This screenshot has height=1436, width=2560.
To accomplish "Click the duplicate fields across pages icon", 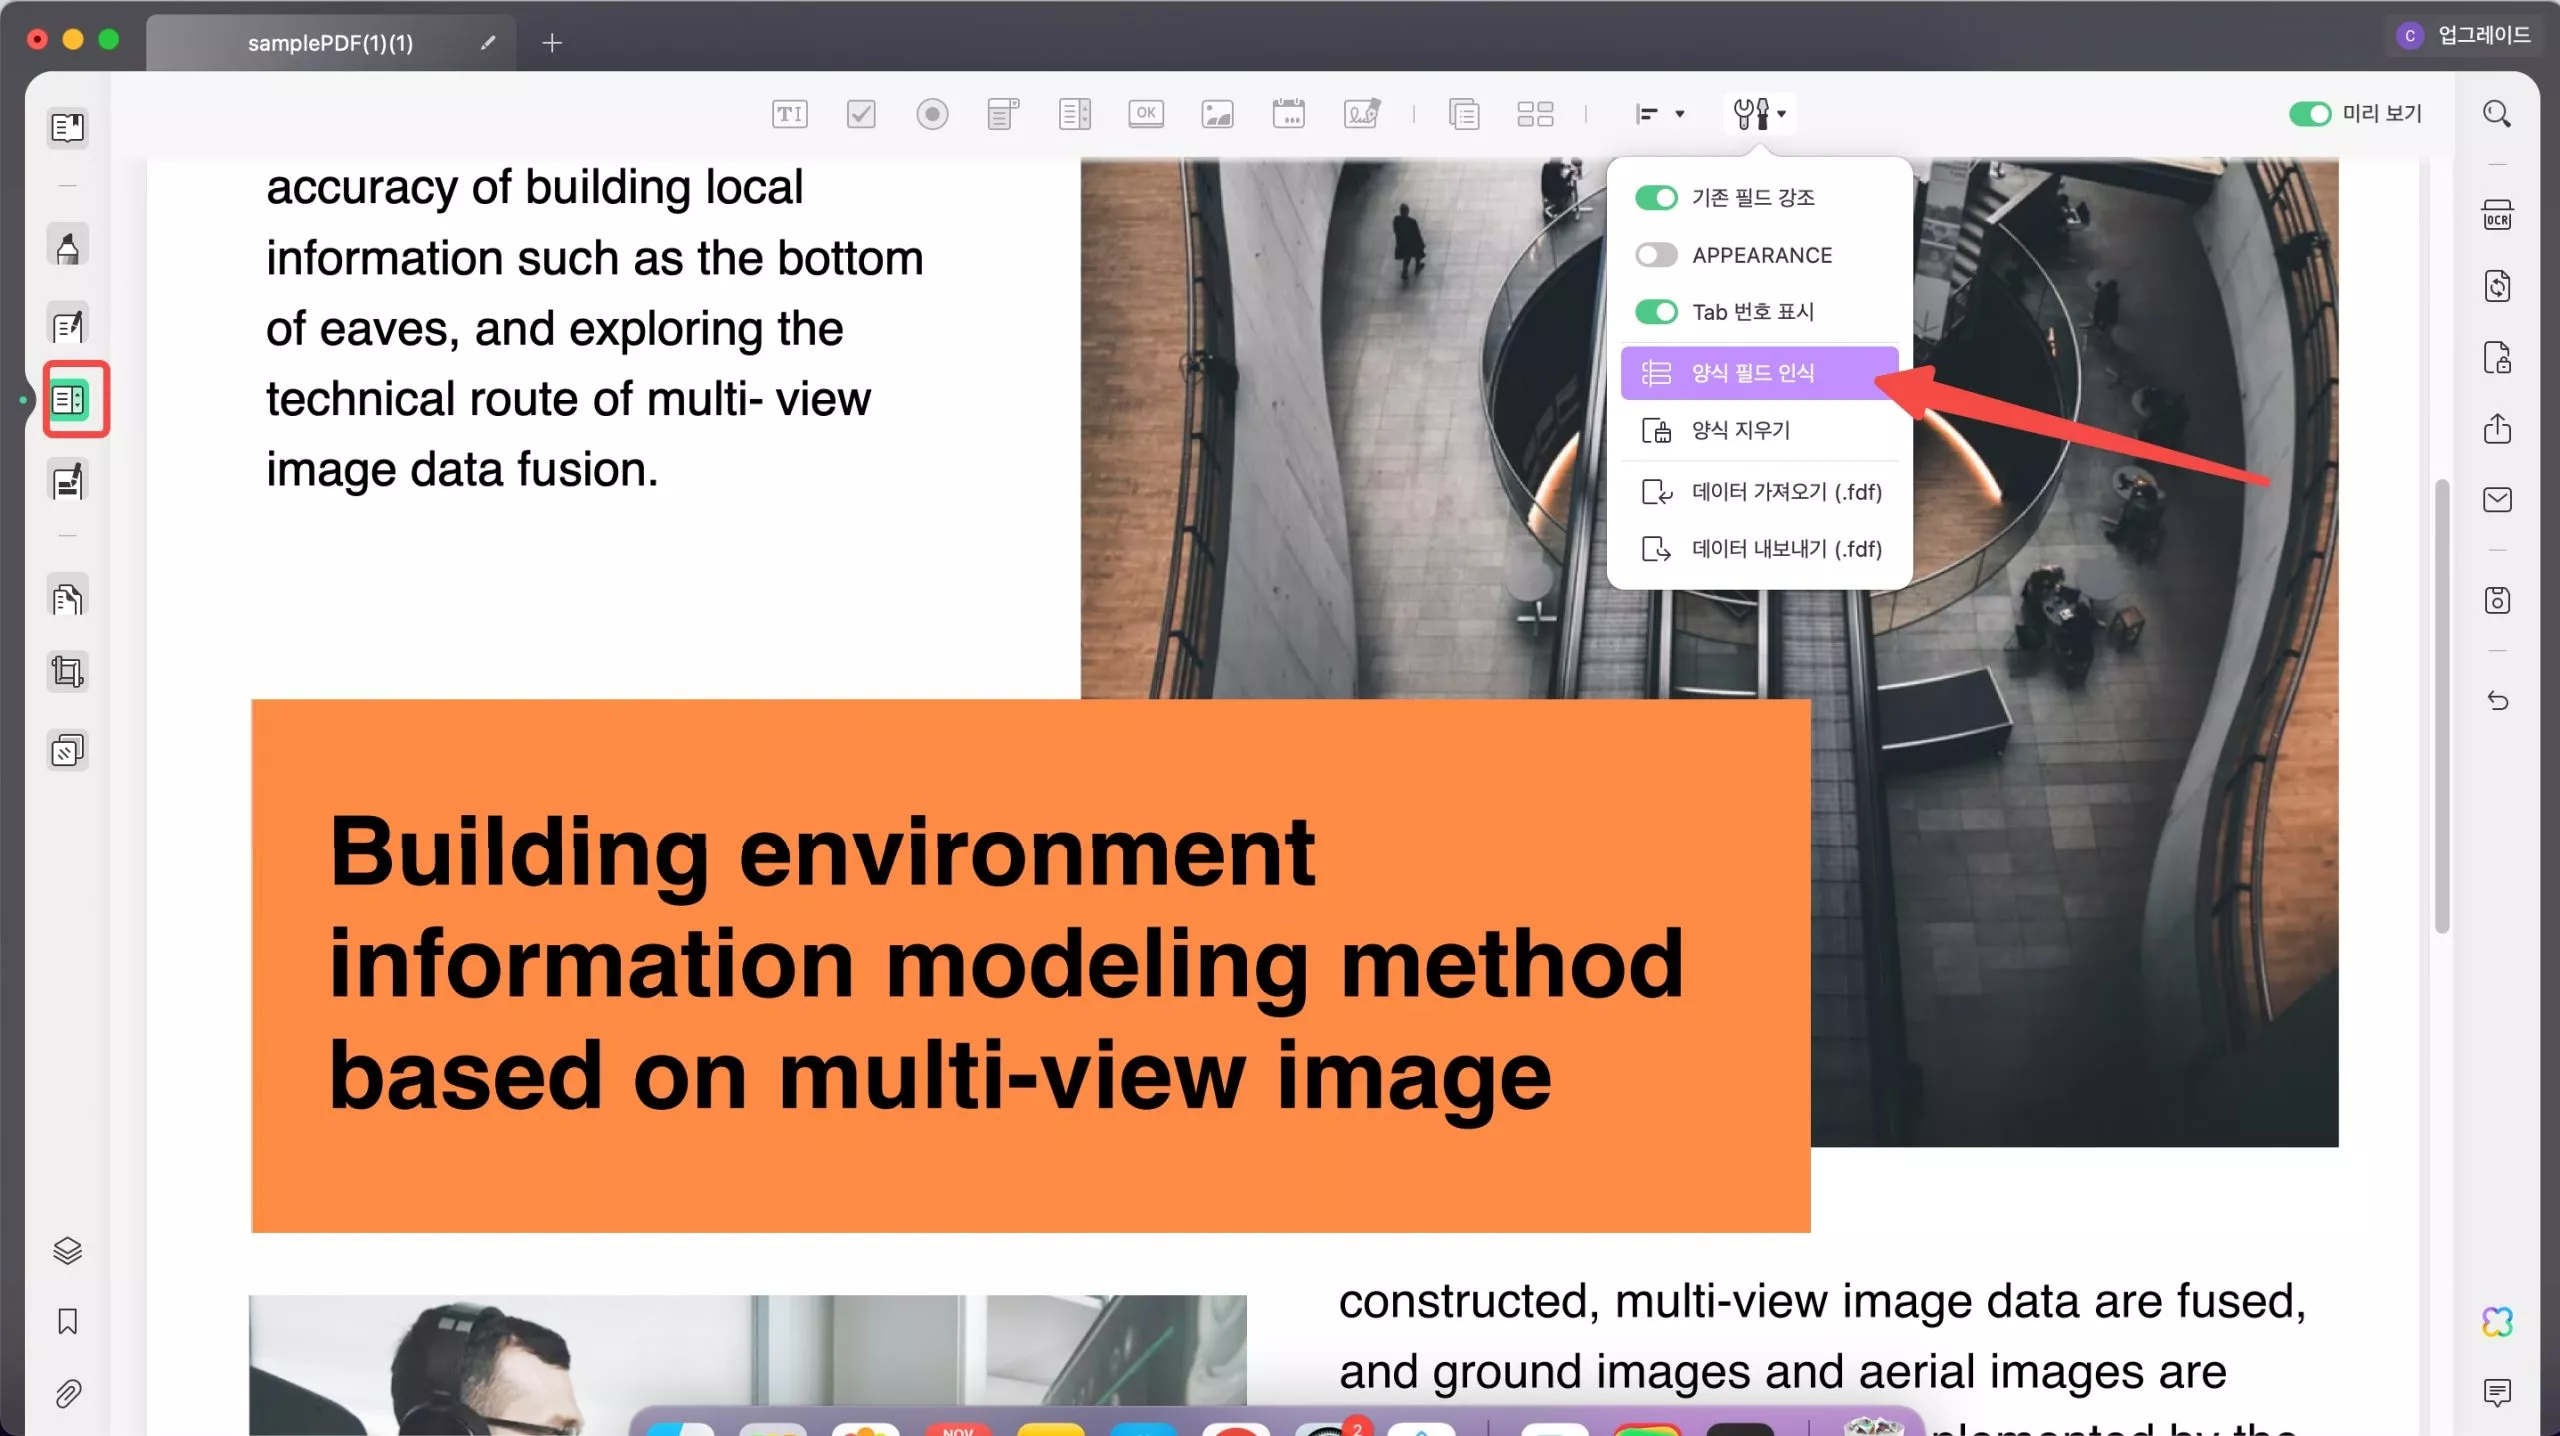I will (x=1464, y=114).
